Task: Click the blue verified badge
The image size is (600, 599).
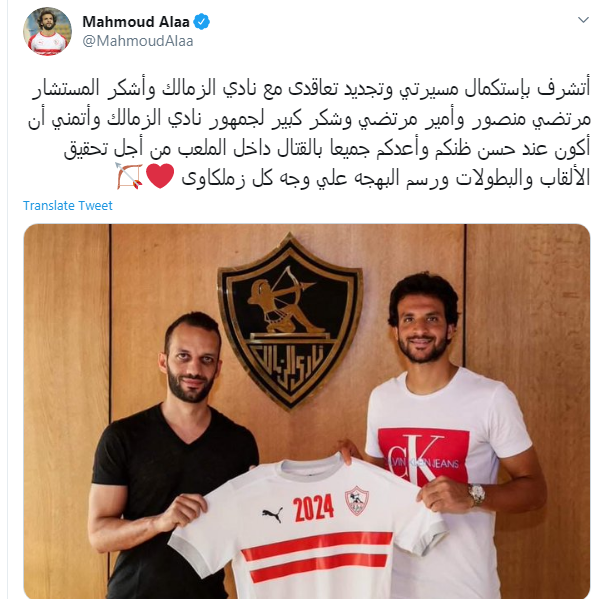Action: click(x=202, y=22)
